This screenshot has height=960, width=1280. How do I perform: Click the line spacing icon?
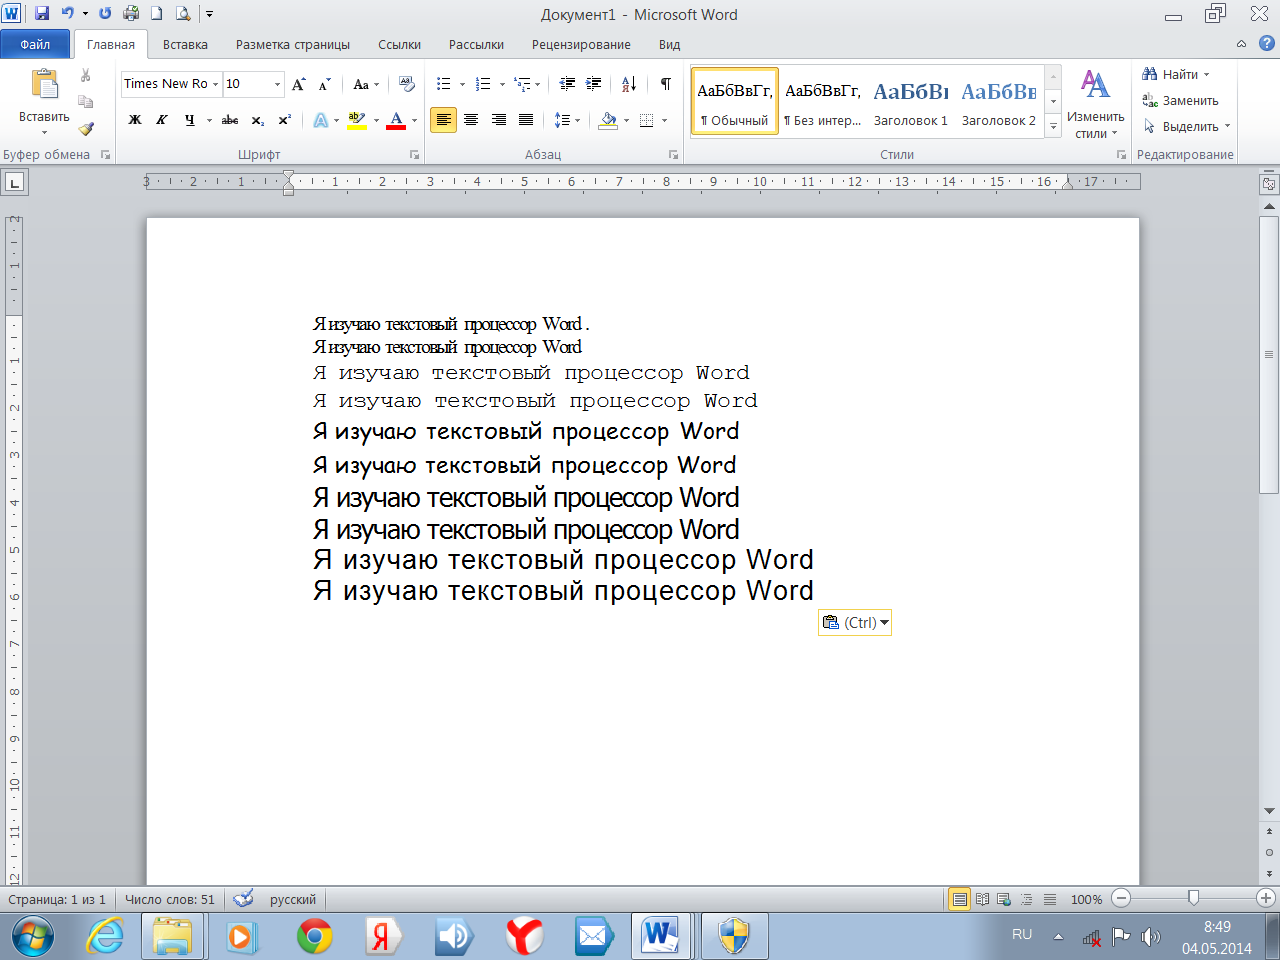562,120
